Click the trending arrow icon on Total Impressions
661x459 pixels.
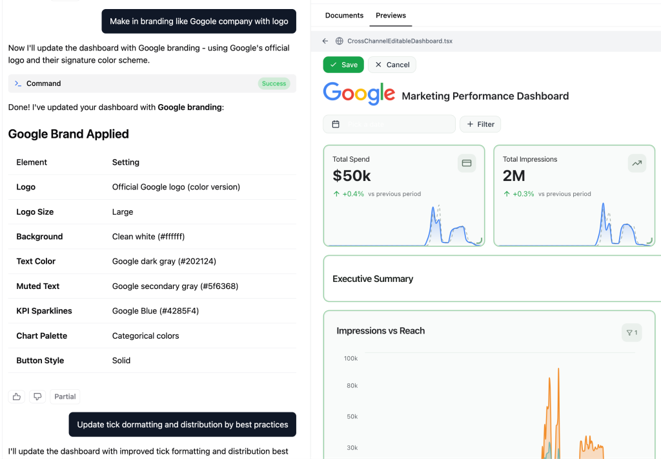636,163
